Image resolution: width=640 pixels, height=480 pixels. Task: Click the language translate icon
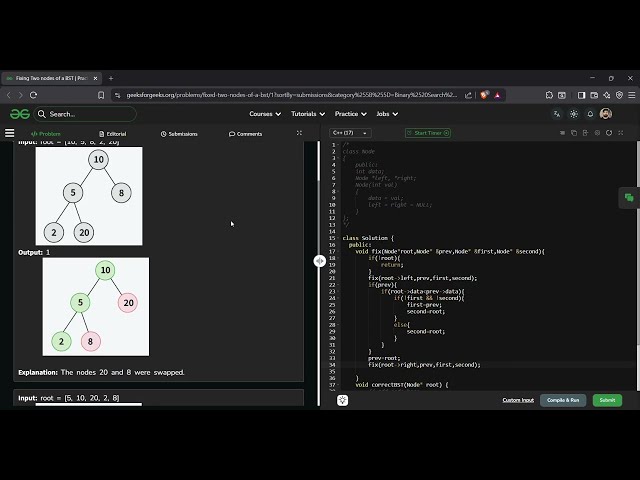click(557, 114)
